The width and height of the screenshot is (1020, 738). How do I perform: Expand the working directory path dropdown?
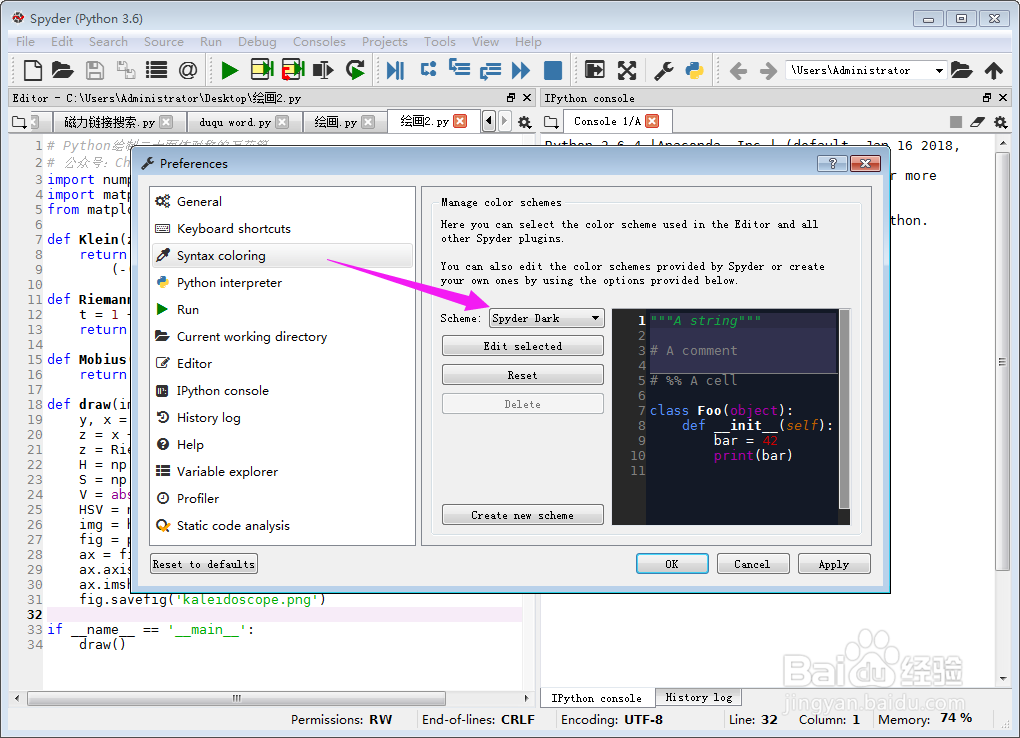939,70
